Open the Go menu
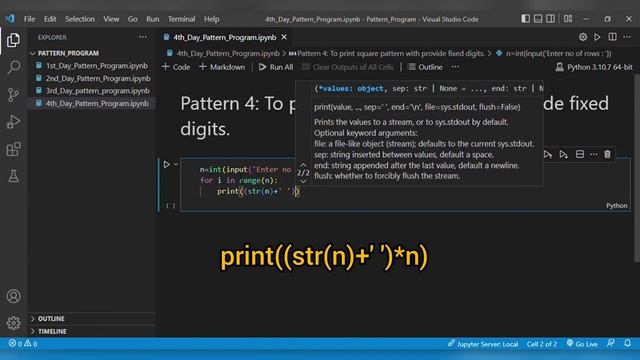This screenshot has width=640, height=360. coord(132,19)
